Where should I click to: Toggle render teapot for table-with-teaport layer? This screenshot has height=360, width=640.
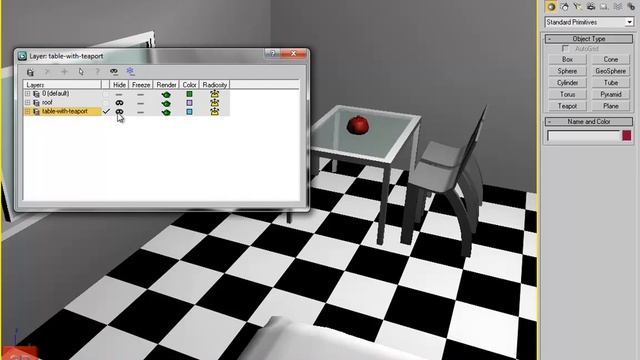click(x=166, y=112)
